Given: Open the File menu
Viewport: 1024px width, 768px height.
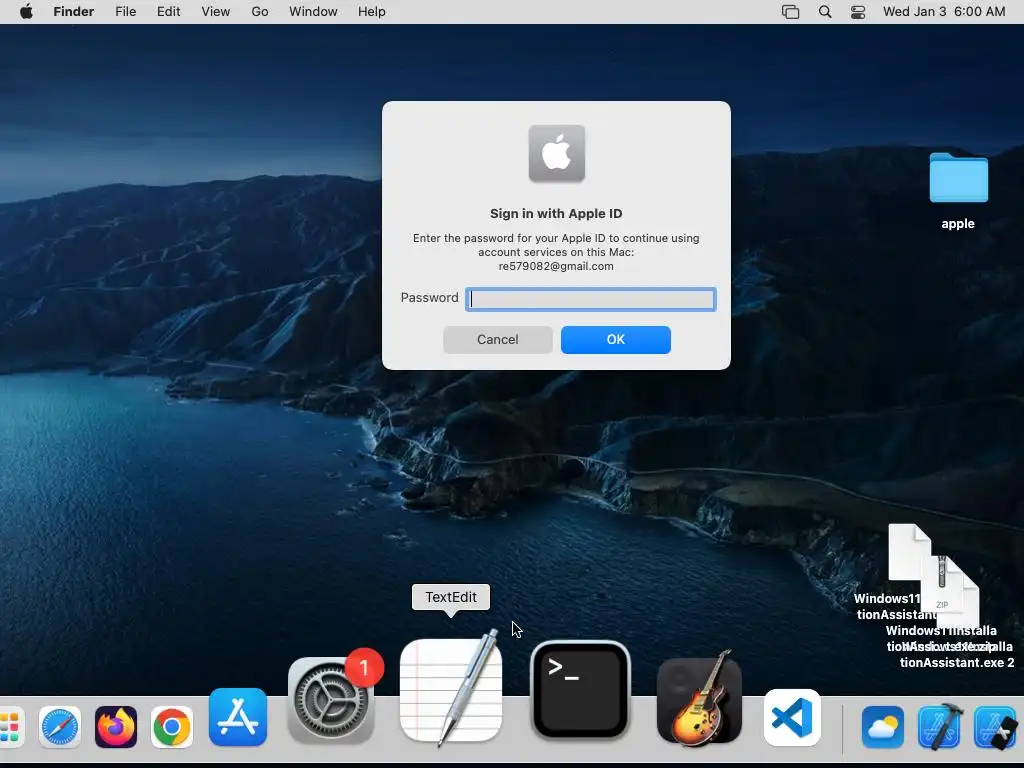Looking at the screenshot, I should [125, 12].
